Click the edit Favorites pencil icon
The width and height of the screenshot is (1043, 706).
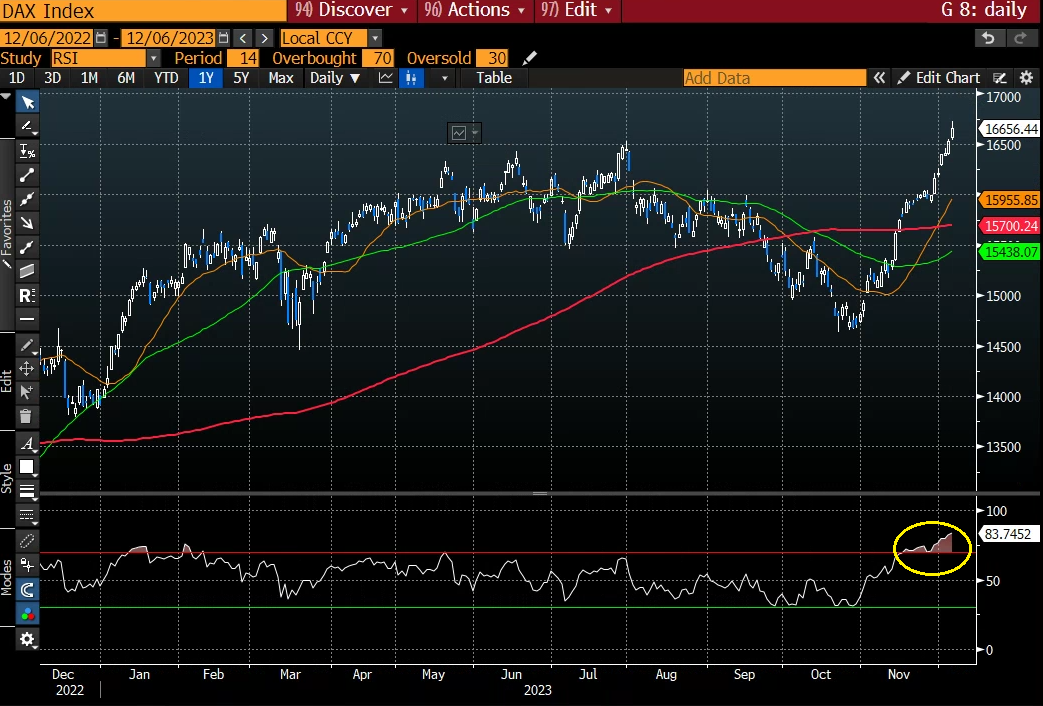[x=7, y=264]
